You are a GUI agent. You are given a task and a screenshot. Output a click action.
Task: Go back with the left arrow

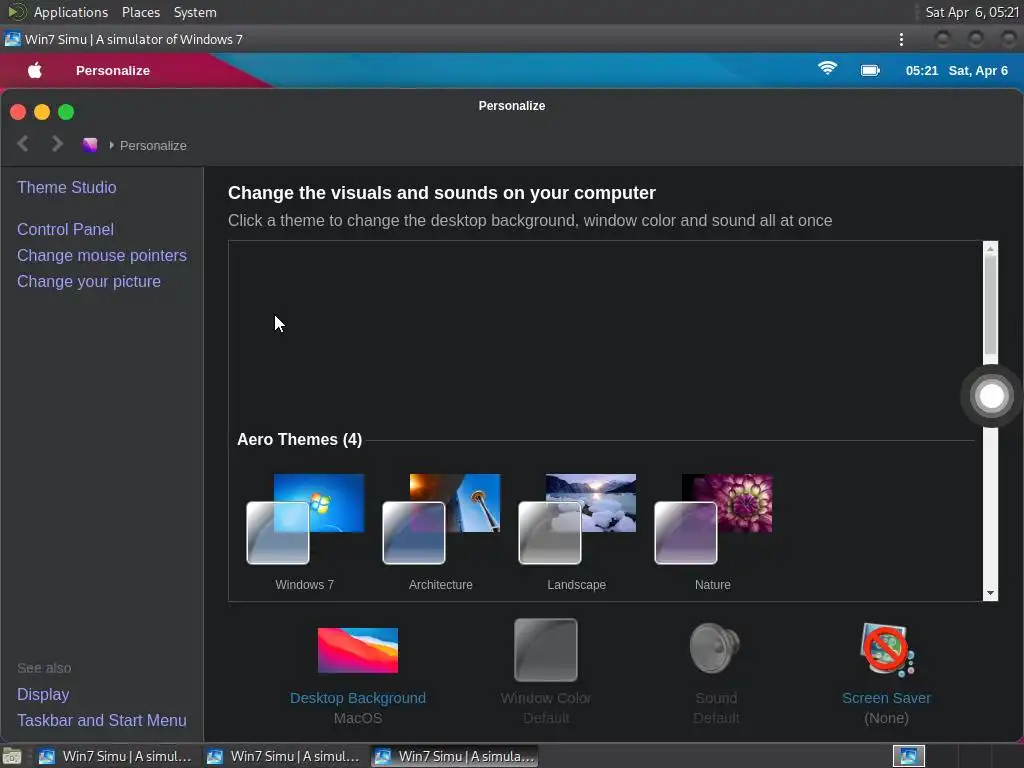click(23, 144)
